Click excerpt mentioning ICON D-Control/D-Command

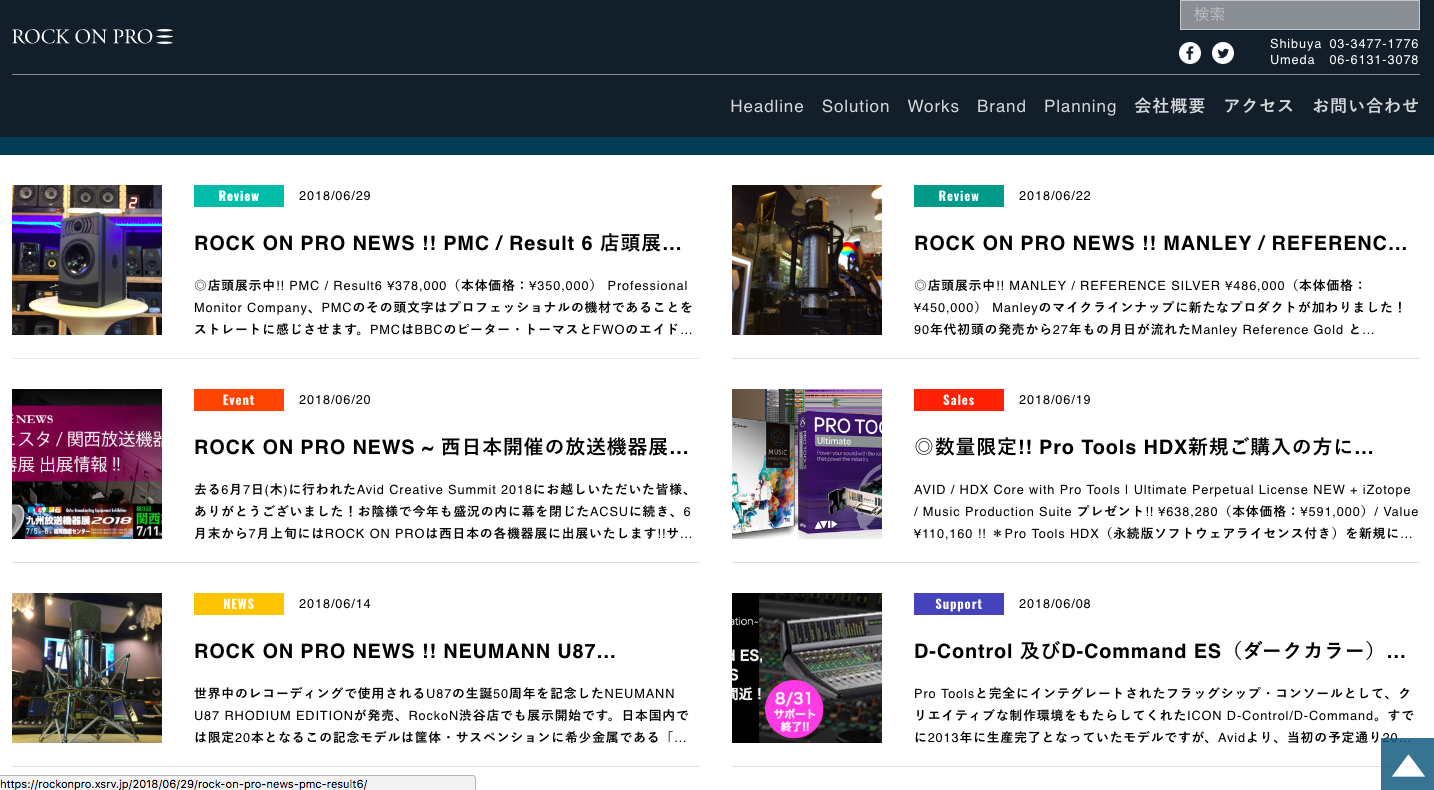coord(1163,716)
